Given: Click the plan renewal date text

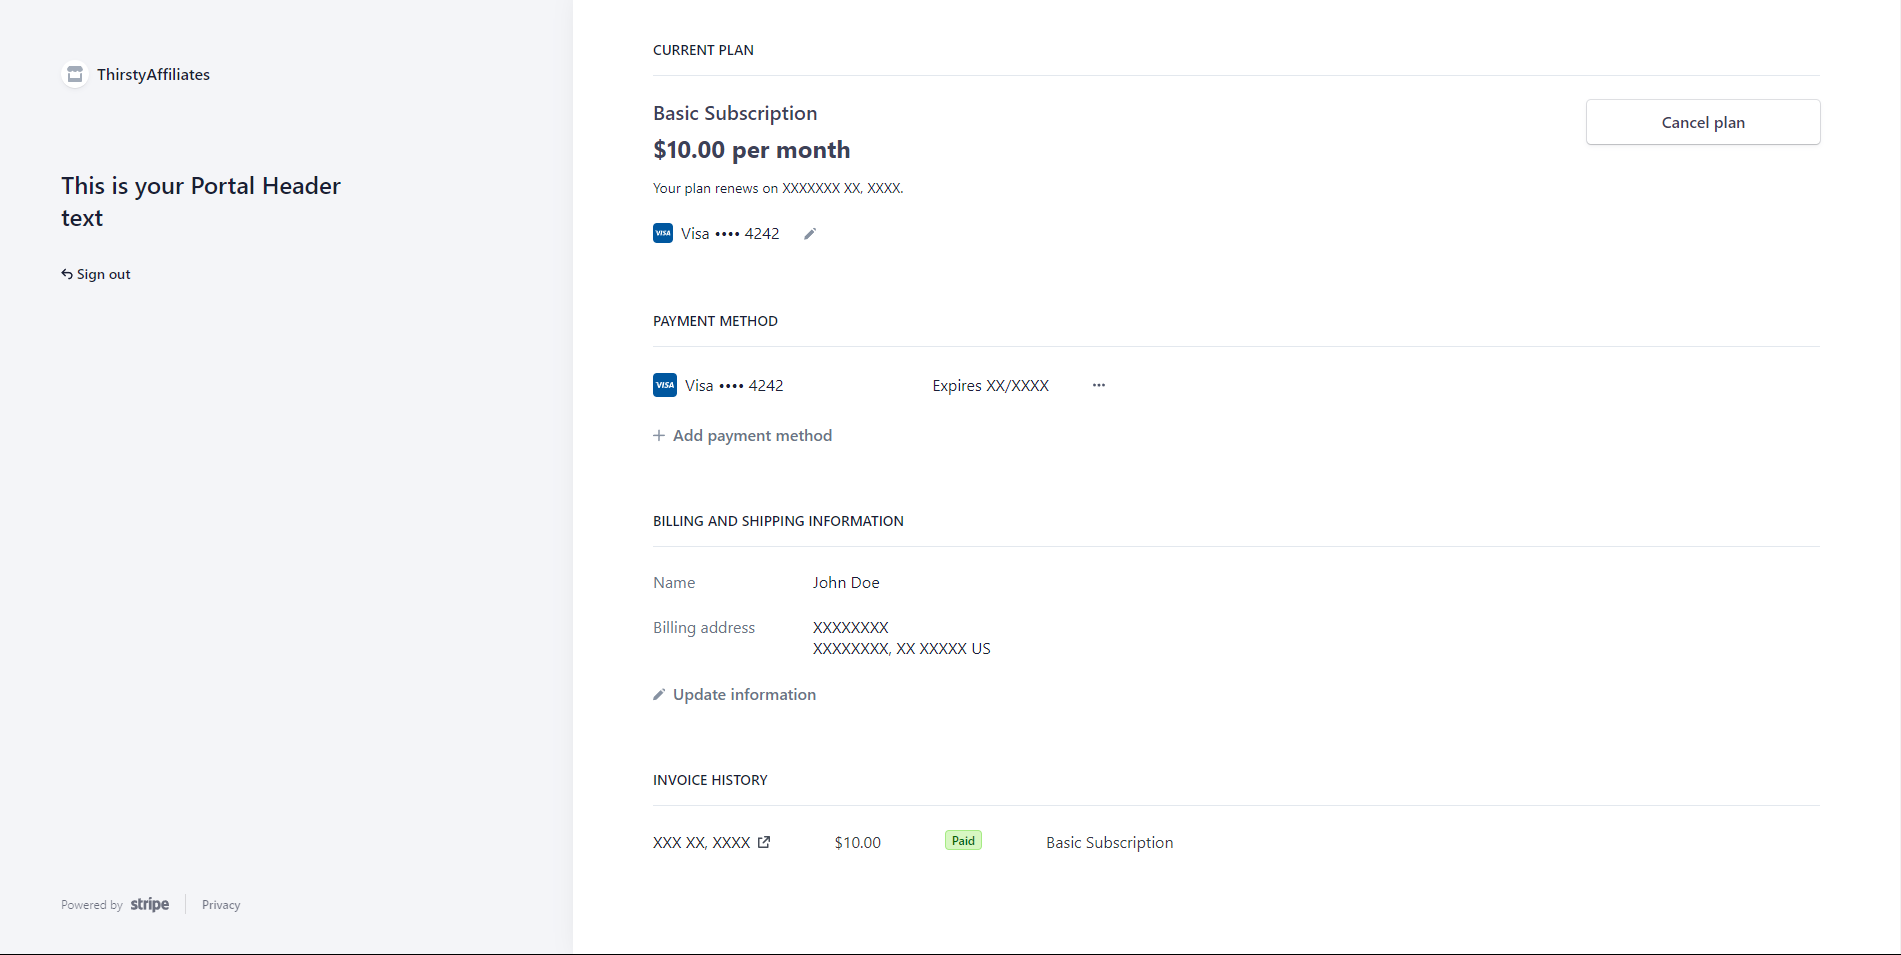Looking at the screenshot, I should coord(778,188).
